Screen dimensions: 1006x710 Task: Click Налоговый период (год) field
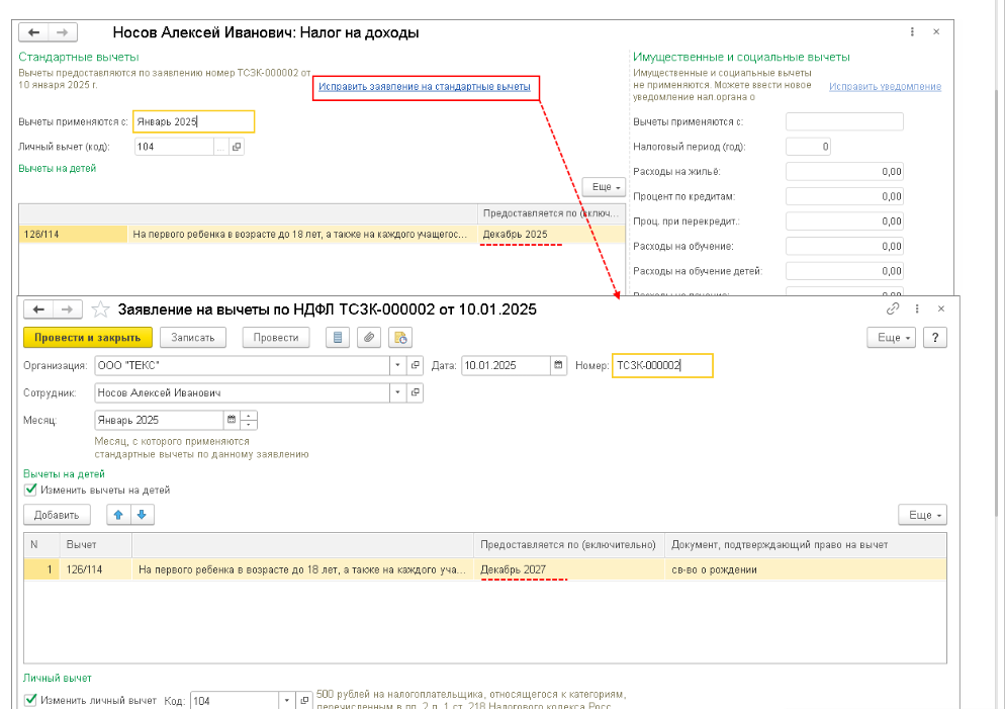click(x=808, y=147)
